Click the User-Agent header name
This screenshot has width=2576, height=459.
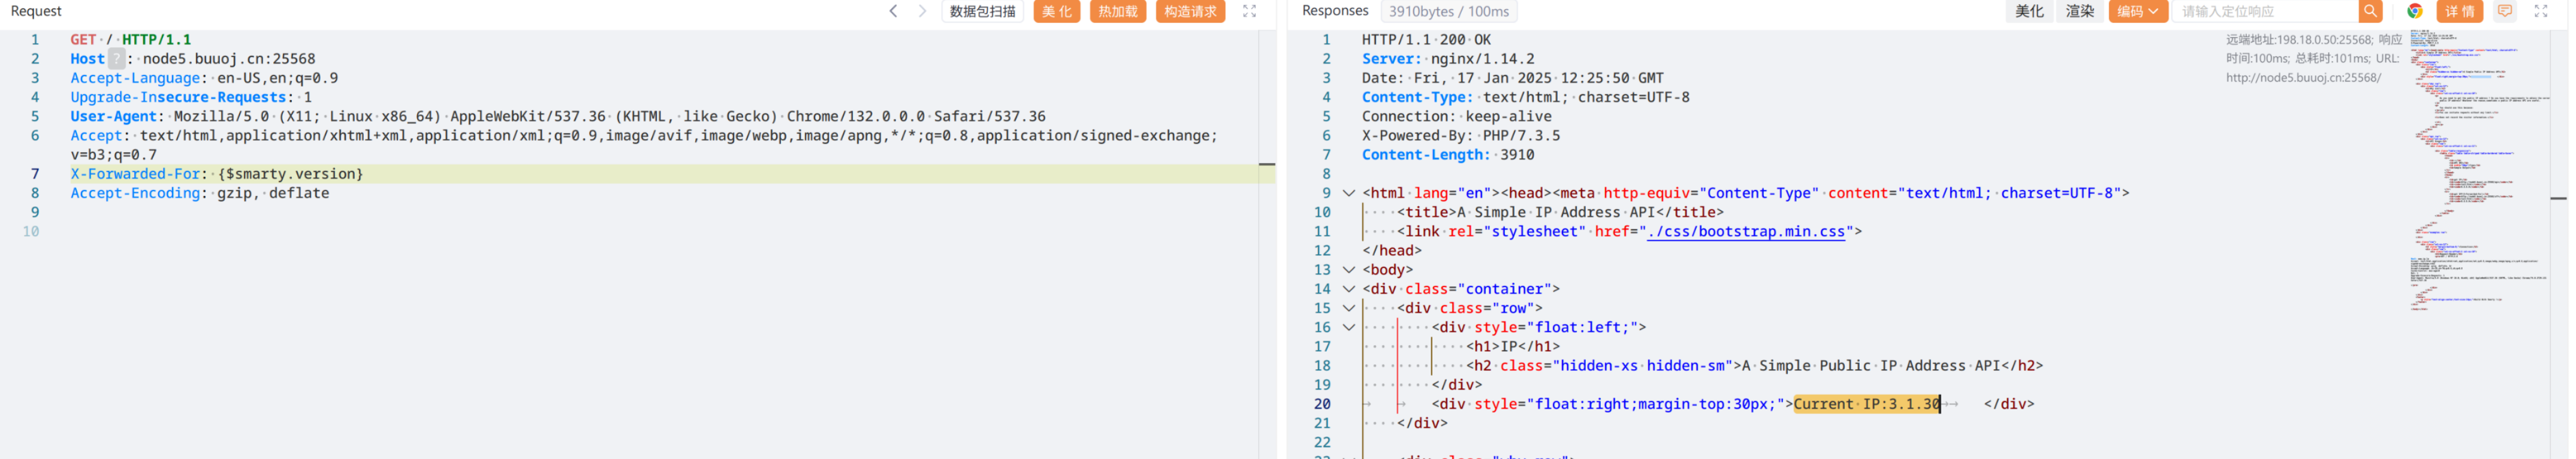click(113, 116)
